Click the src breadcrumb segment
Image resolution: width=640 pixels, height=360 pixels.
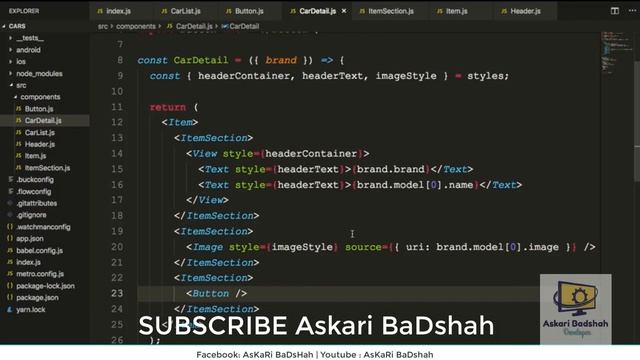point(103,27)
